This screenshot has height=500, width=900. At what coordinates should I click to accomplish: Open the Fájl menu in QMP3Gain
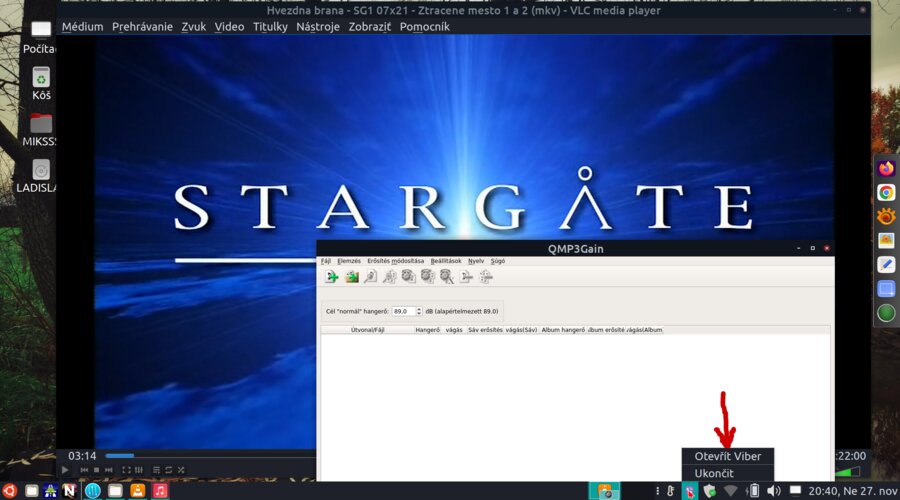click(325, 261)
